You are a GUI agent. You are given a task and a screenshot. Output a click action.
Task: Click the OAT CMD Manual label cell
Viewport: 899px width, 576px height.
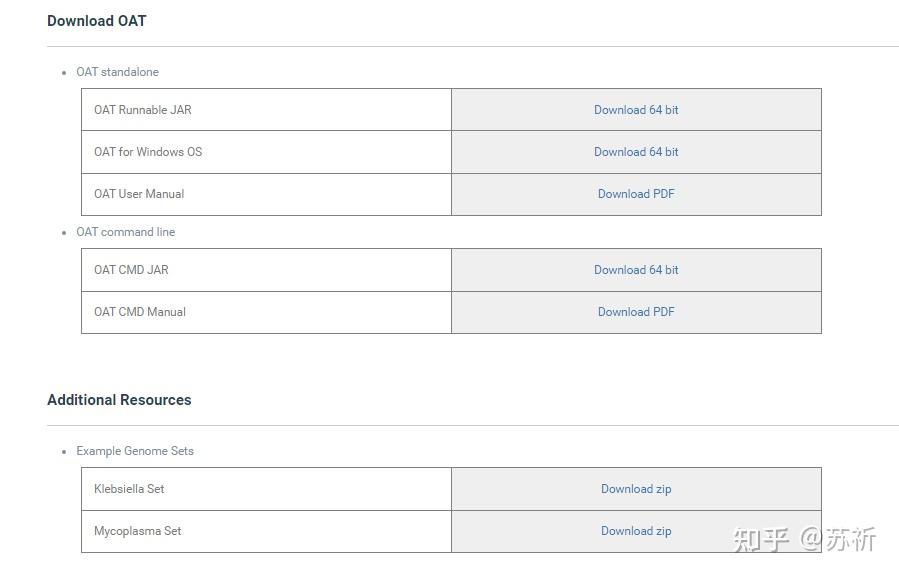tap(266, 312)
